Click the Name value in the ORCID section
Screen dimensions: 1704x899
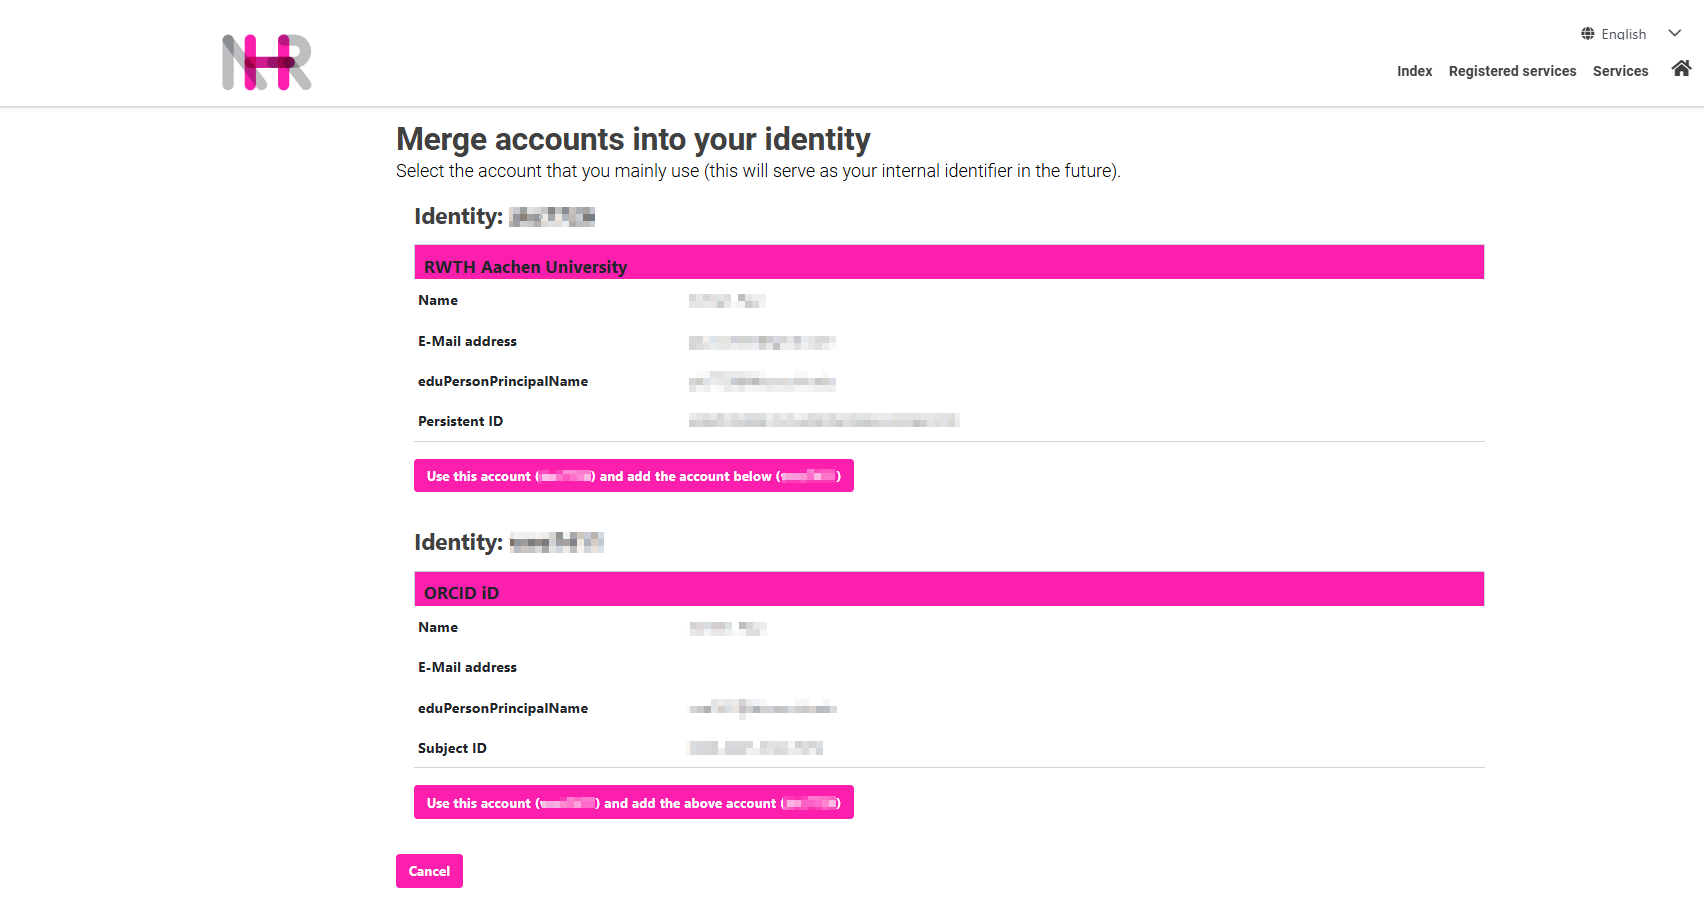tap(727, 627)
